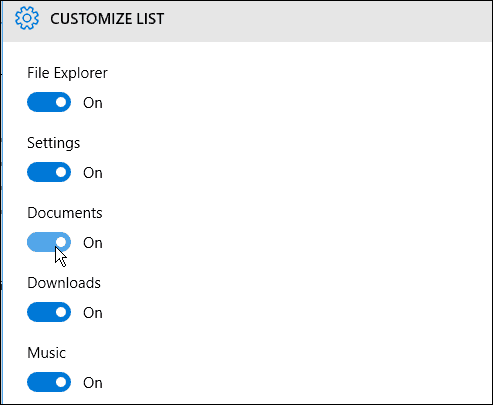
Task: Turn off the Music toggle
Action: point(49,382)
